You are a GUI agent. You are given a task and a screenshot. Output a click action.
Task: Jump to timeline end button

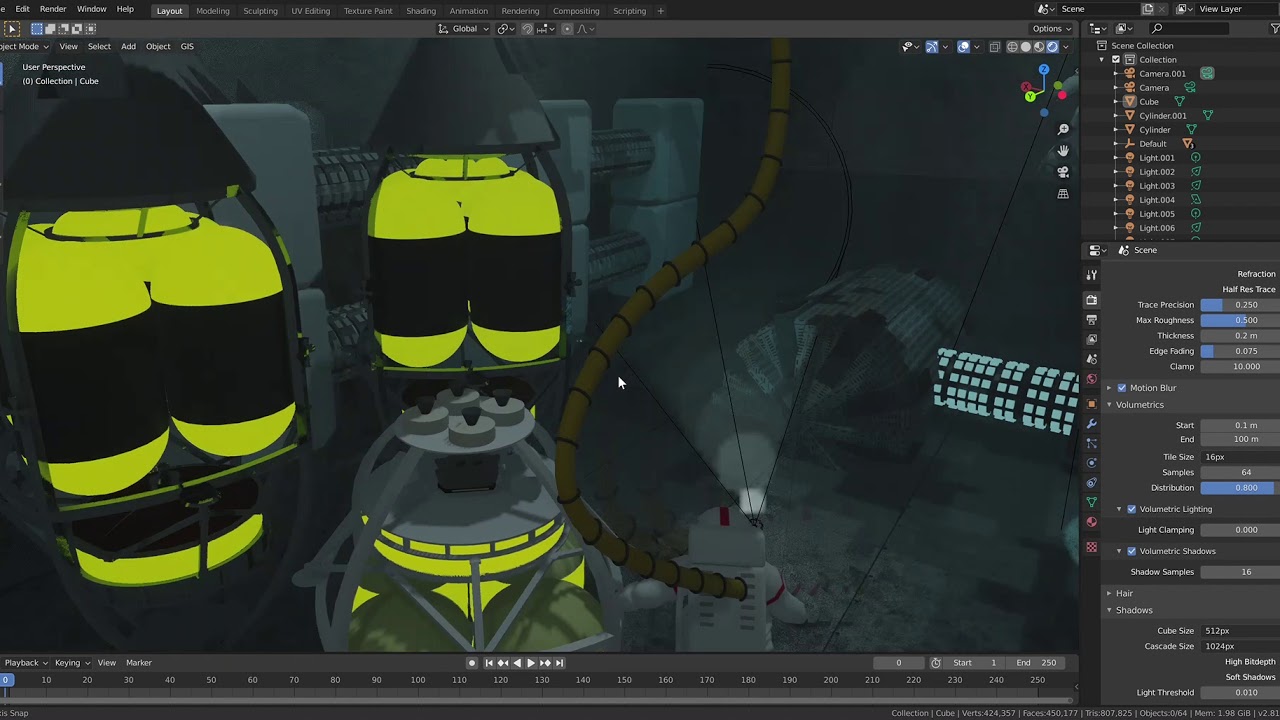(x=559, y=663)
